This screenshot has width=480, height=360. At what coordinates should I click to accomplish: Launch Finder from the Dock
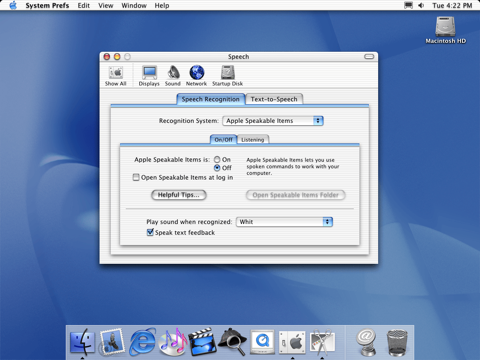pos(82,342)
